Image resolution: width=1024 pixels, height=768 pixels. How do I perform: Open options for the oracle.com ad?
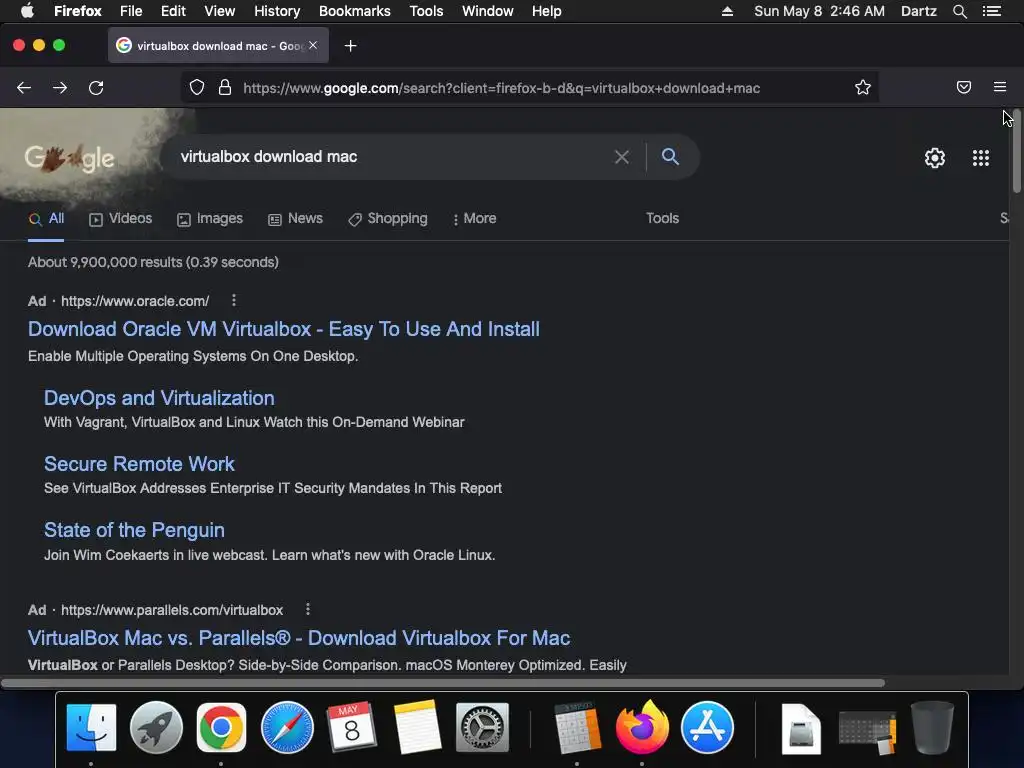pos(234,300)
